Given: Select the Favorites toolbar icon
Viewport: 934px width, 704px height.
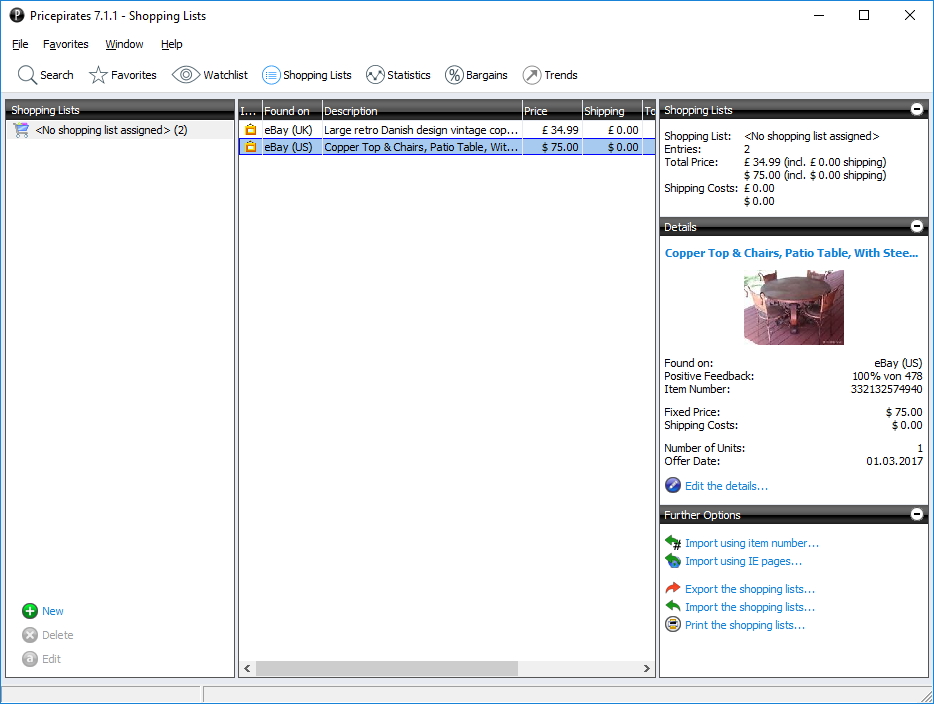Looking at the screenshot, I should pos(122,75).
